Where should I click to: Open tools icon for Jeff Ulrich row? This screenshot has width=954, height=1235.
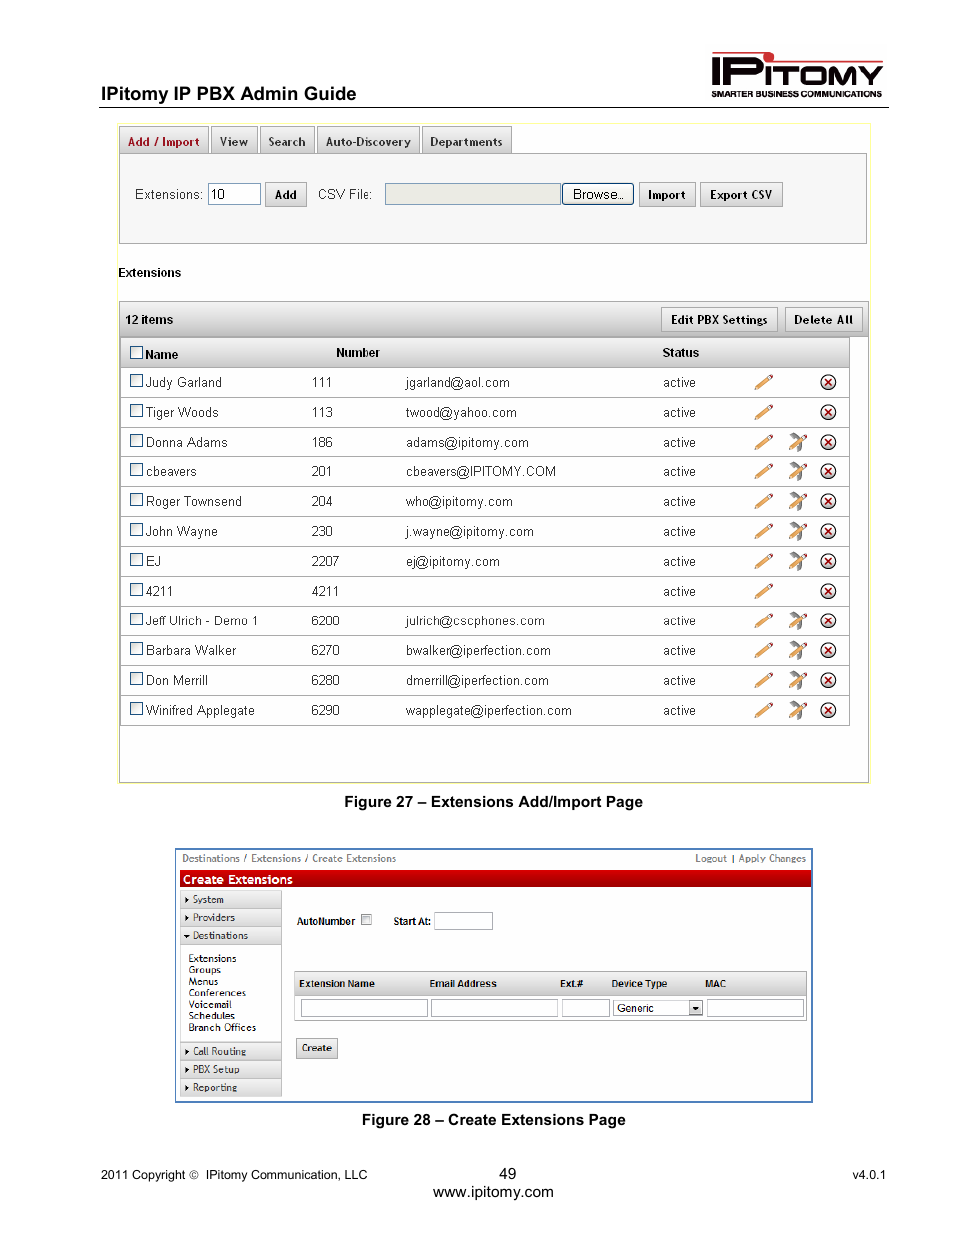[x=797, y=620]
